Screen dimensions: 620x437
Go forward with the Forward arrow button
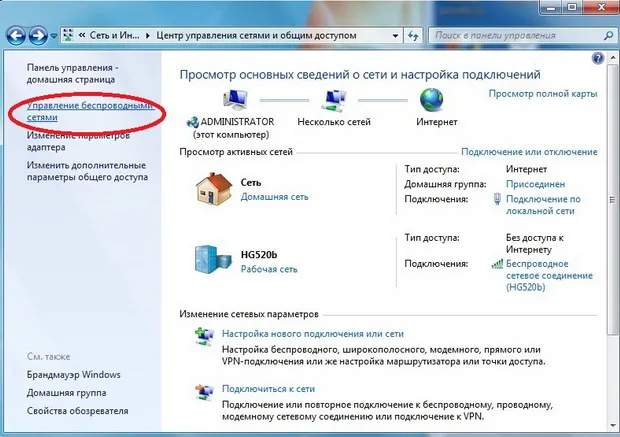point(38,36)
